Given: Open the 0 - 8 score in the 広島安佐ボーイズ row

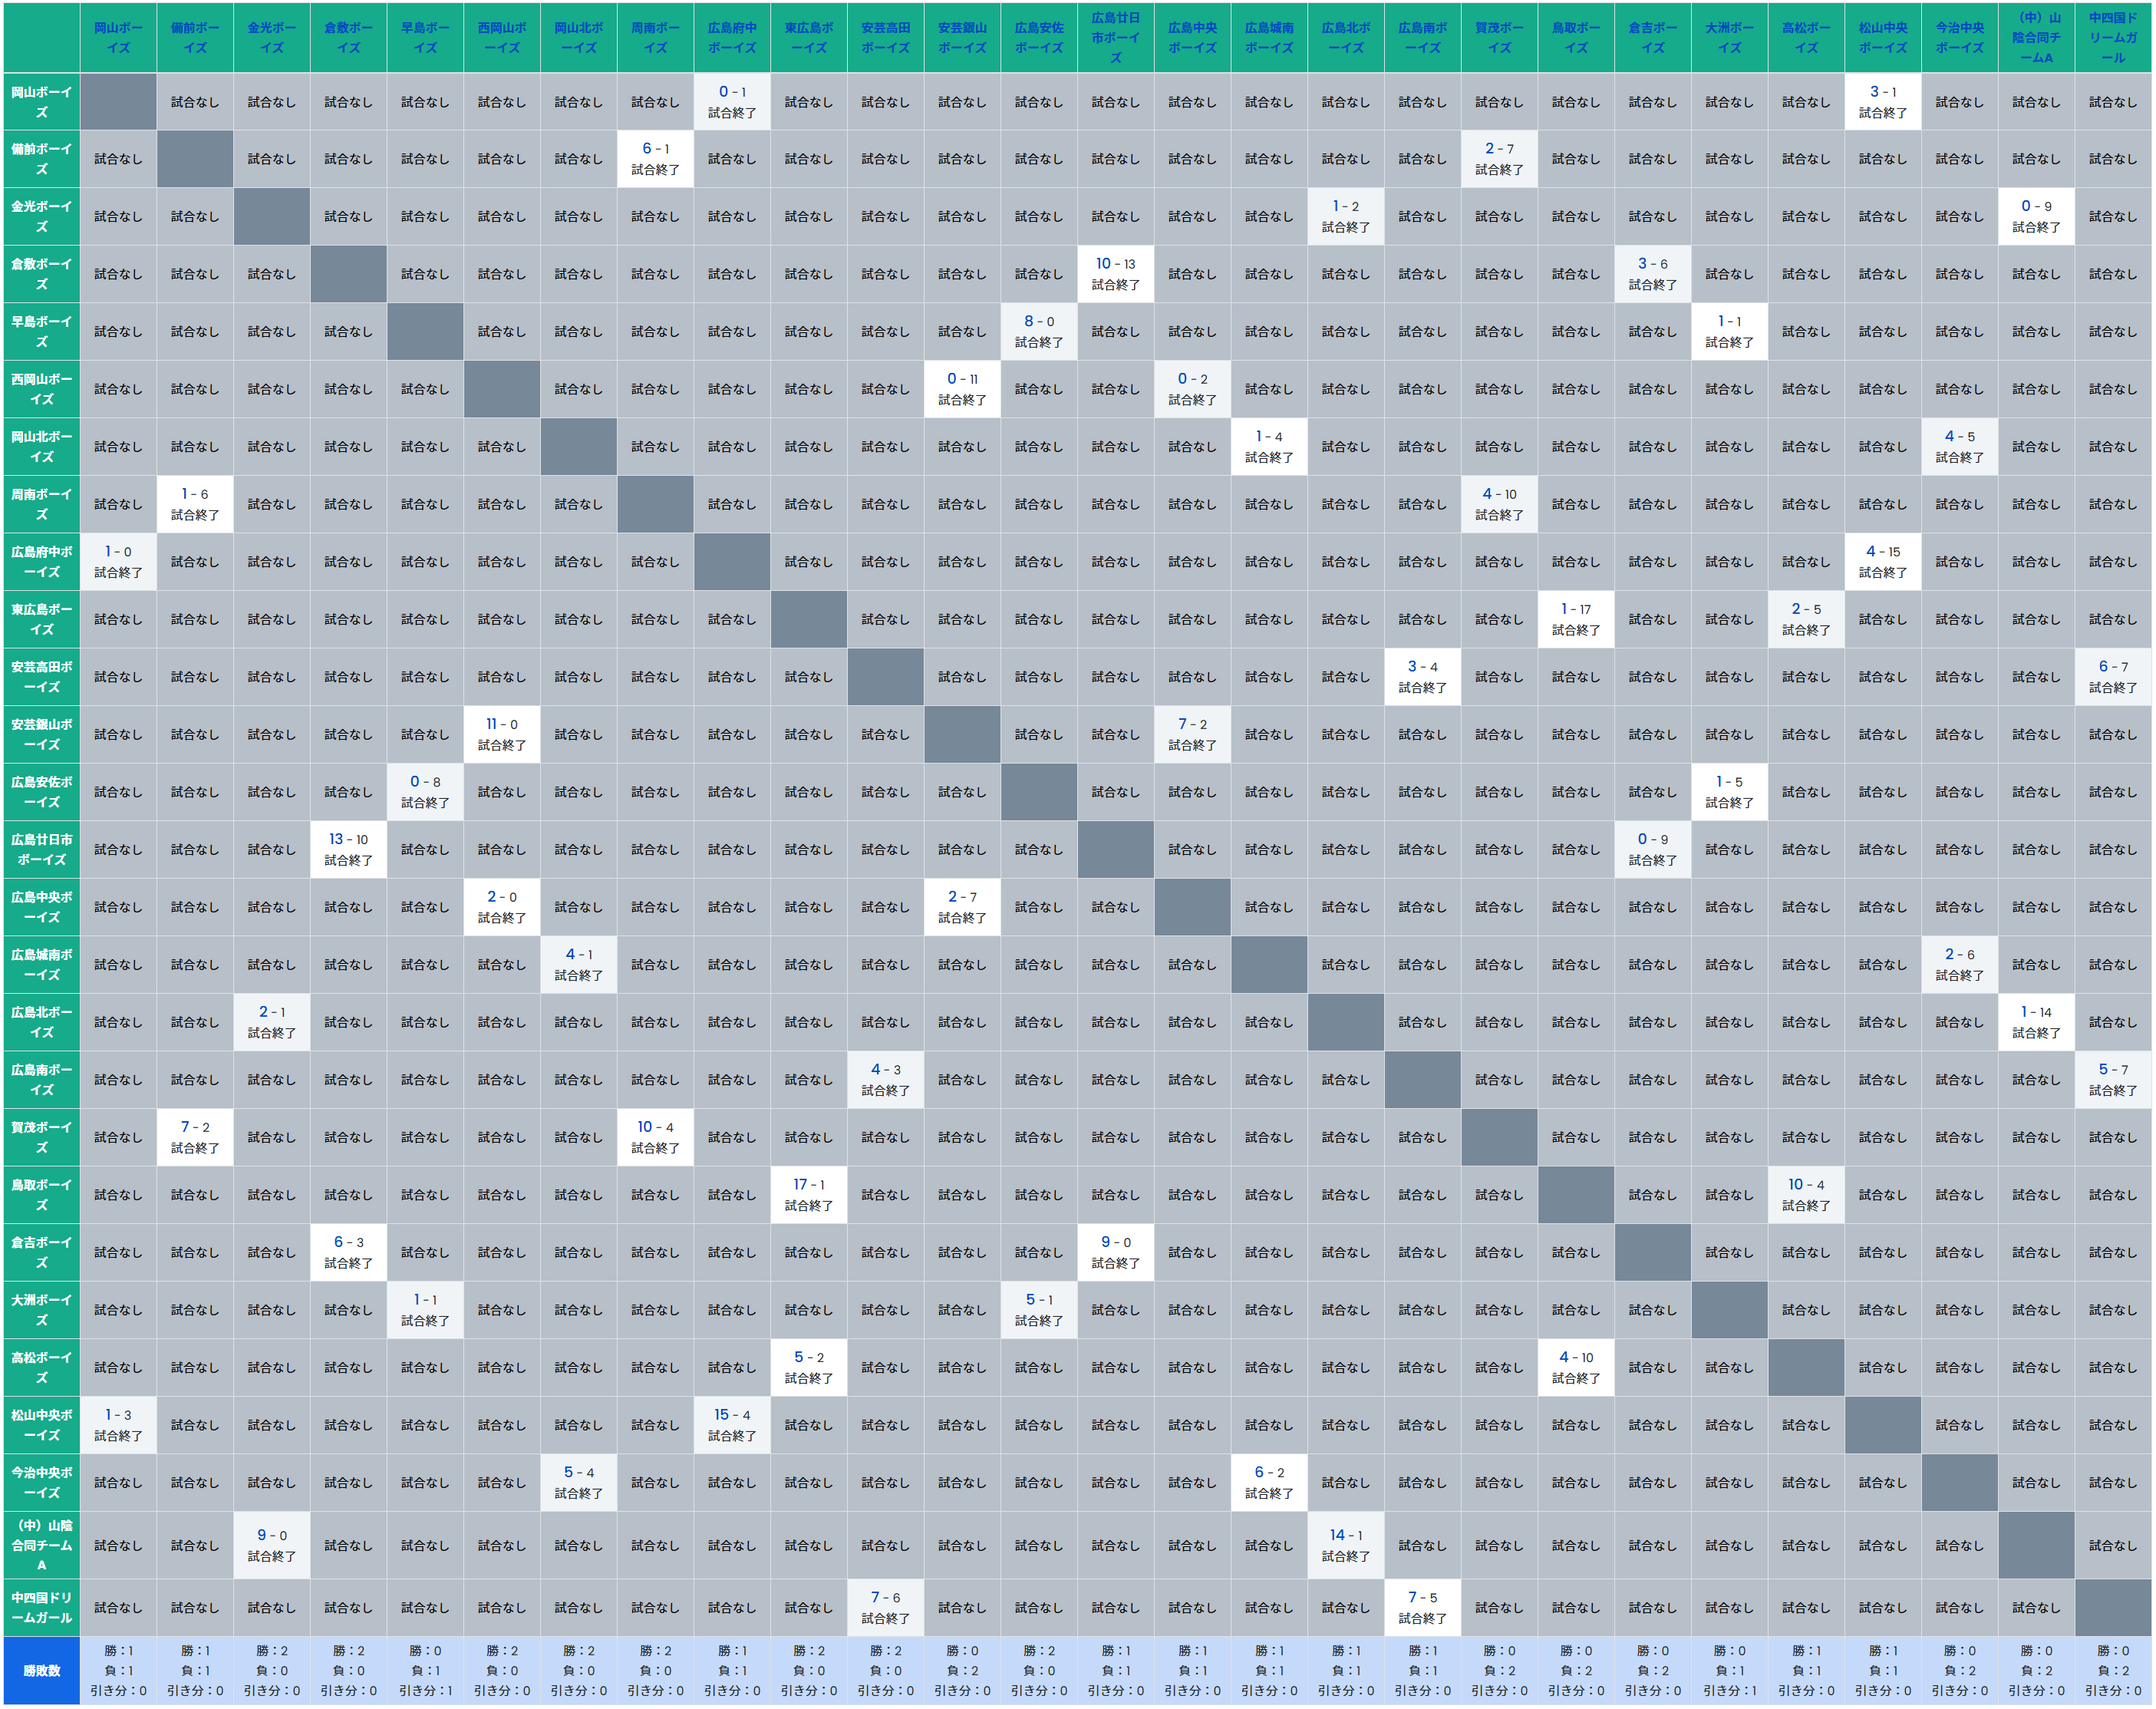Looking at the screenshot, I should [x=425, y=782].
